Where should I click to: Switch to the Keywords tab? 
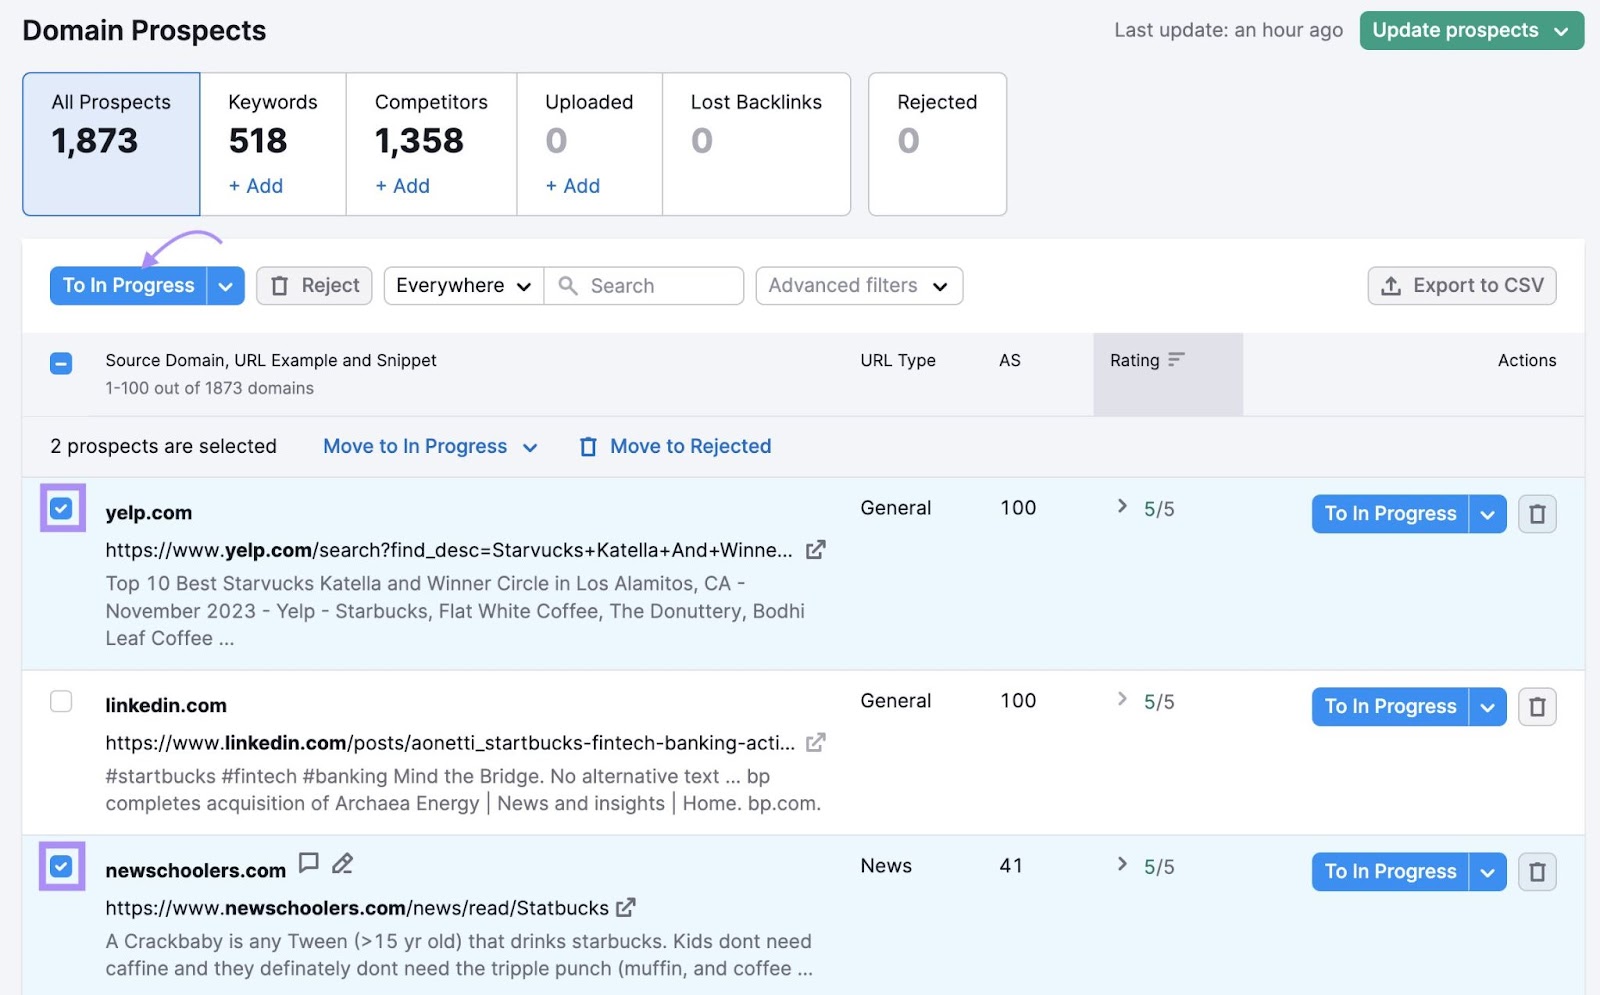click(x=273, y=140)
